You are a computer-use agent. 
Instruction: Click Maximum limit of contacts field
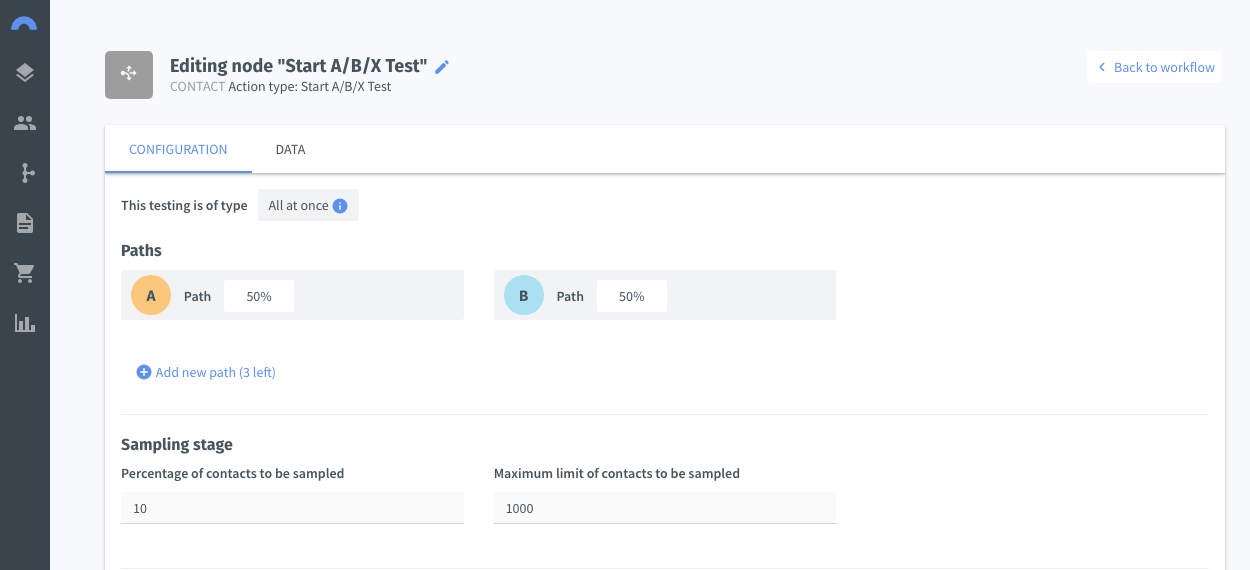point(665,508)
